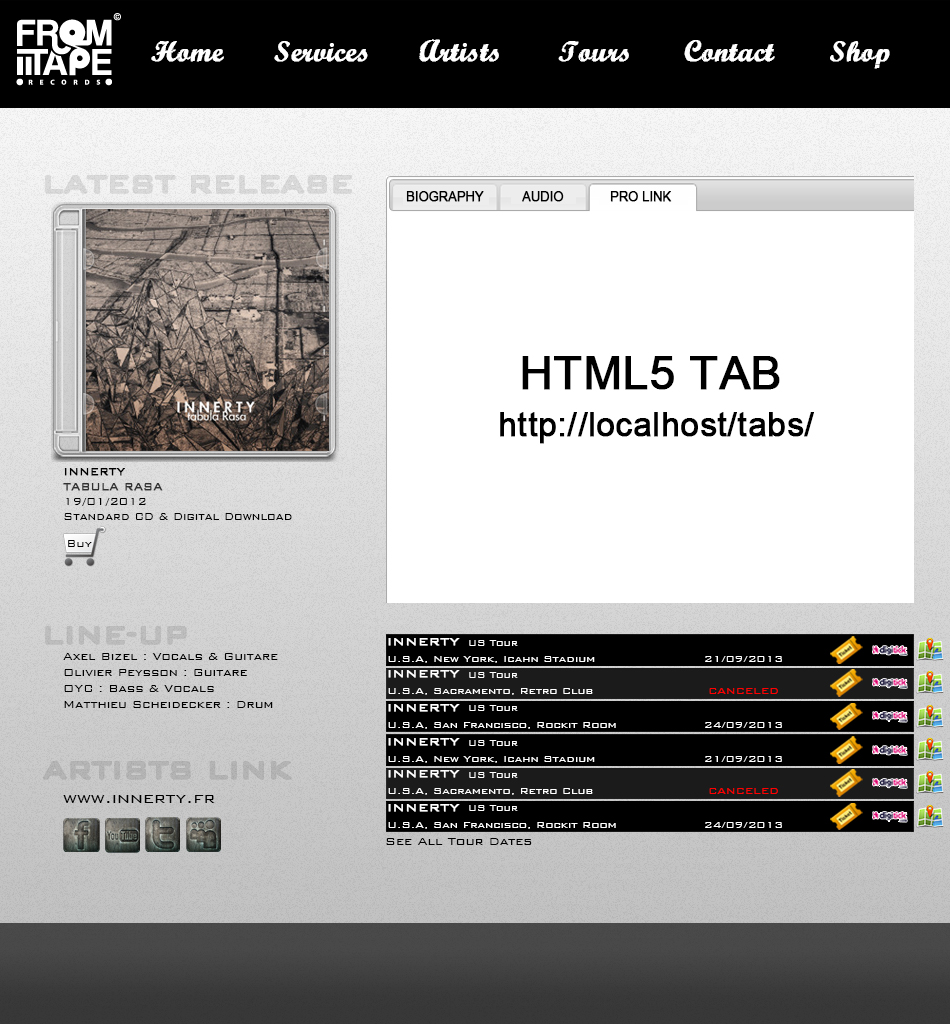Open the artist's Myspace icon
The image size is (950, 1024).
point(203,834)
